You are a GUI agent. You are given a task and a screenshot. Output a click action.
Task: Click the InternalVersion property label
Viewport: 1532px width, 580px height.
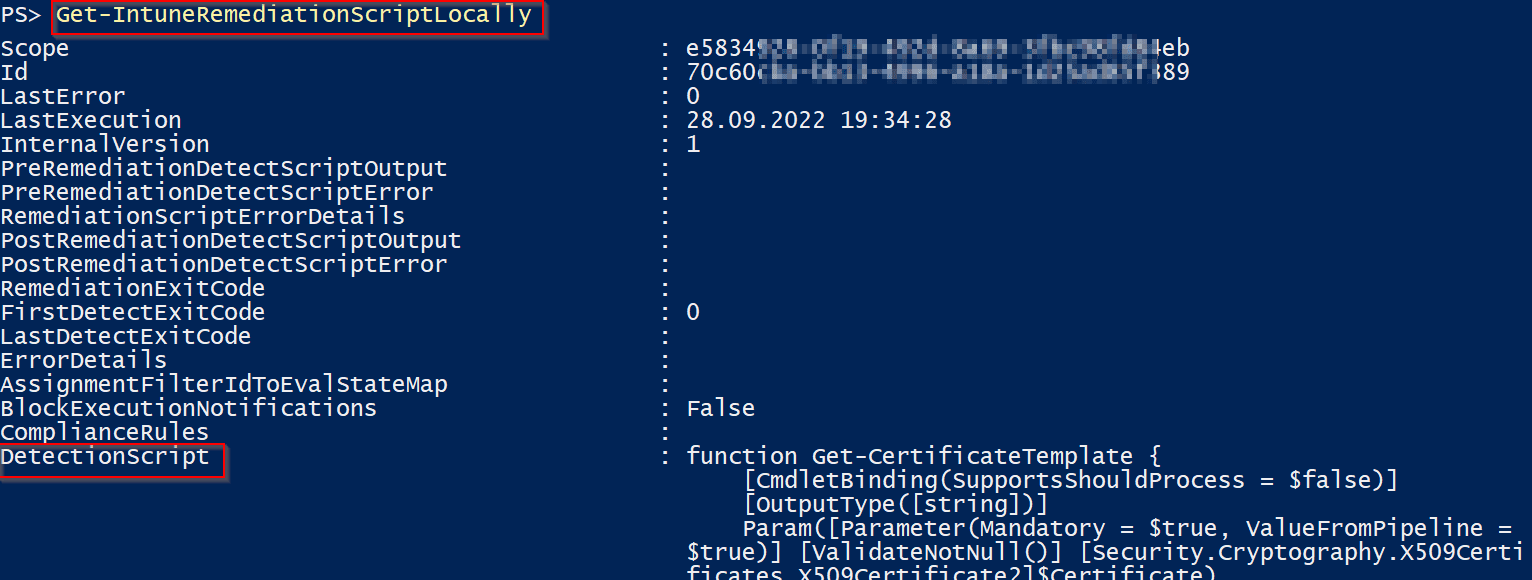tap(105, 144)
